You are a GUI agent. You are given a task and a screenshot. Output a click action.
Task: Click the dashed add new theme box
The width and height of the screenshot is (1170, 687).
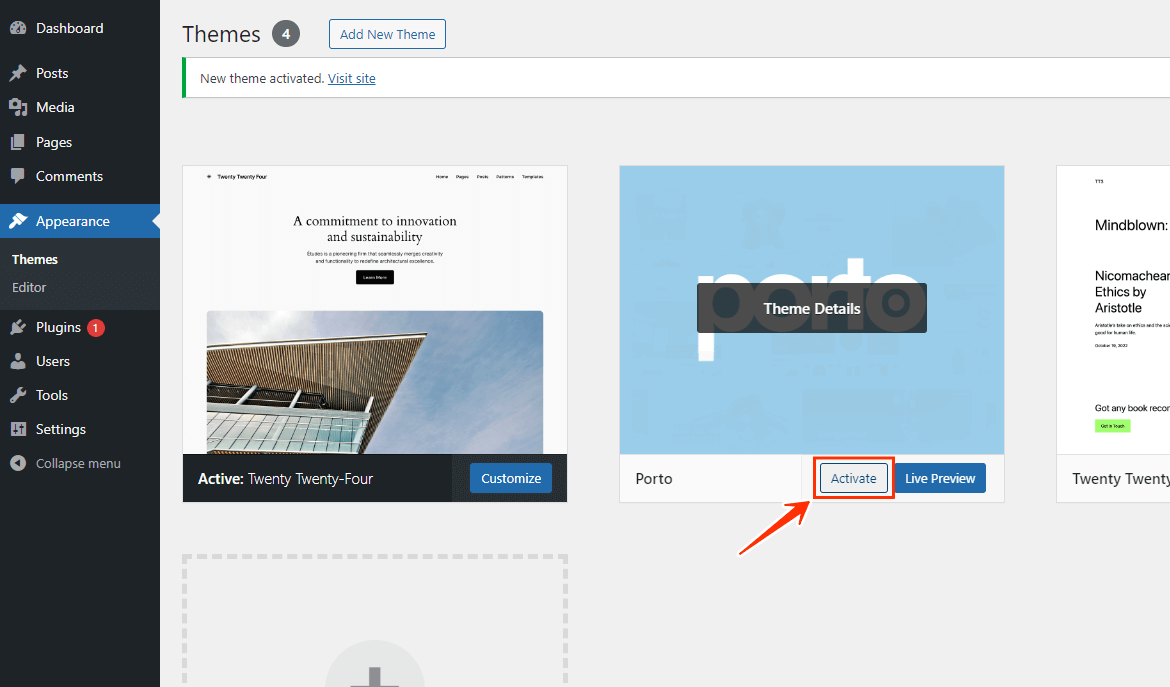(x=375, y=621)
